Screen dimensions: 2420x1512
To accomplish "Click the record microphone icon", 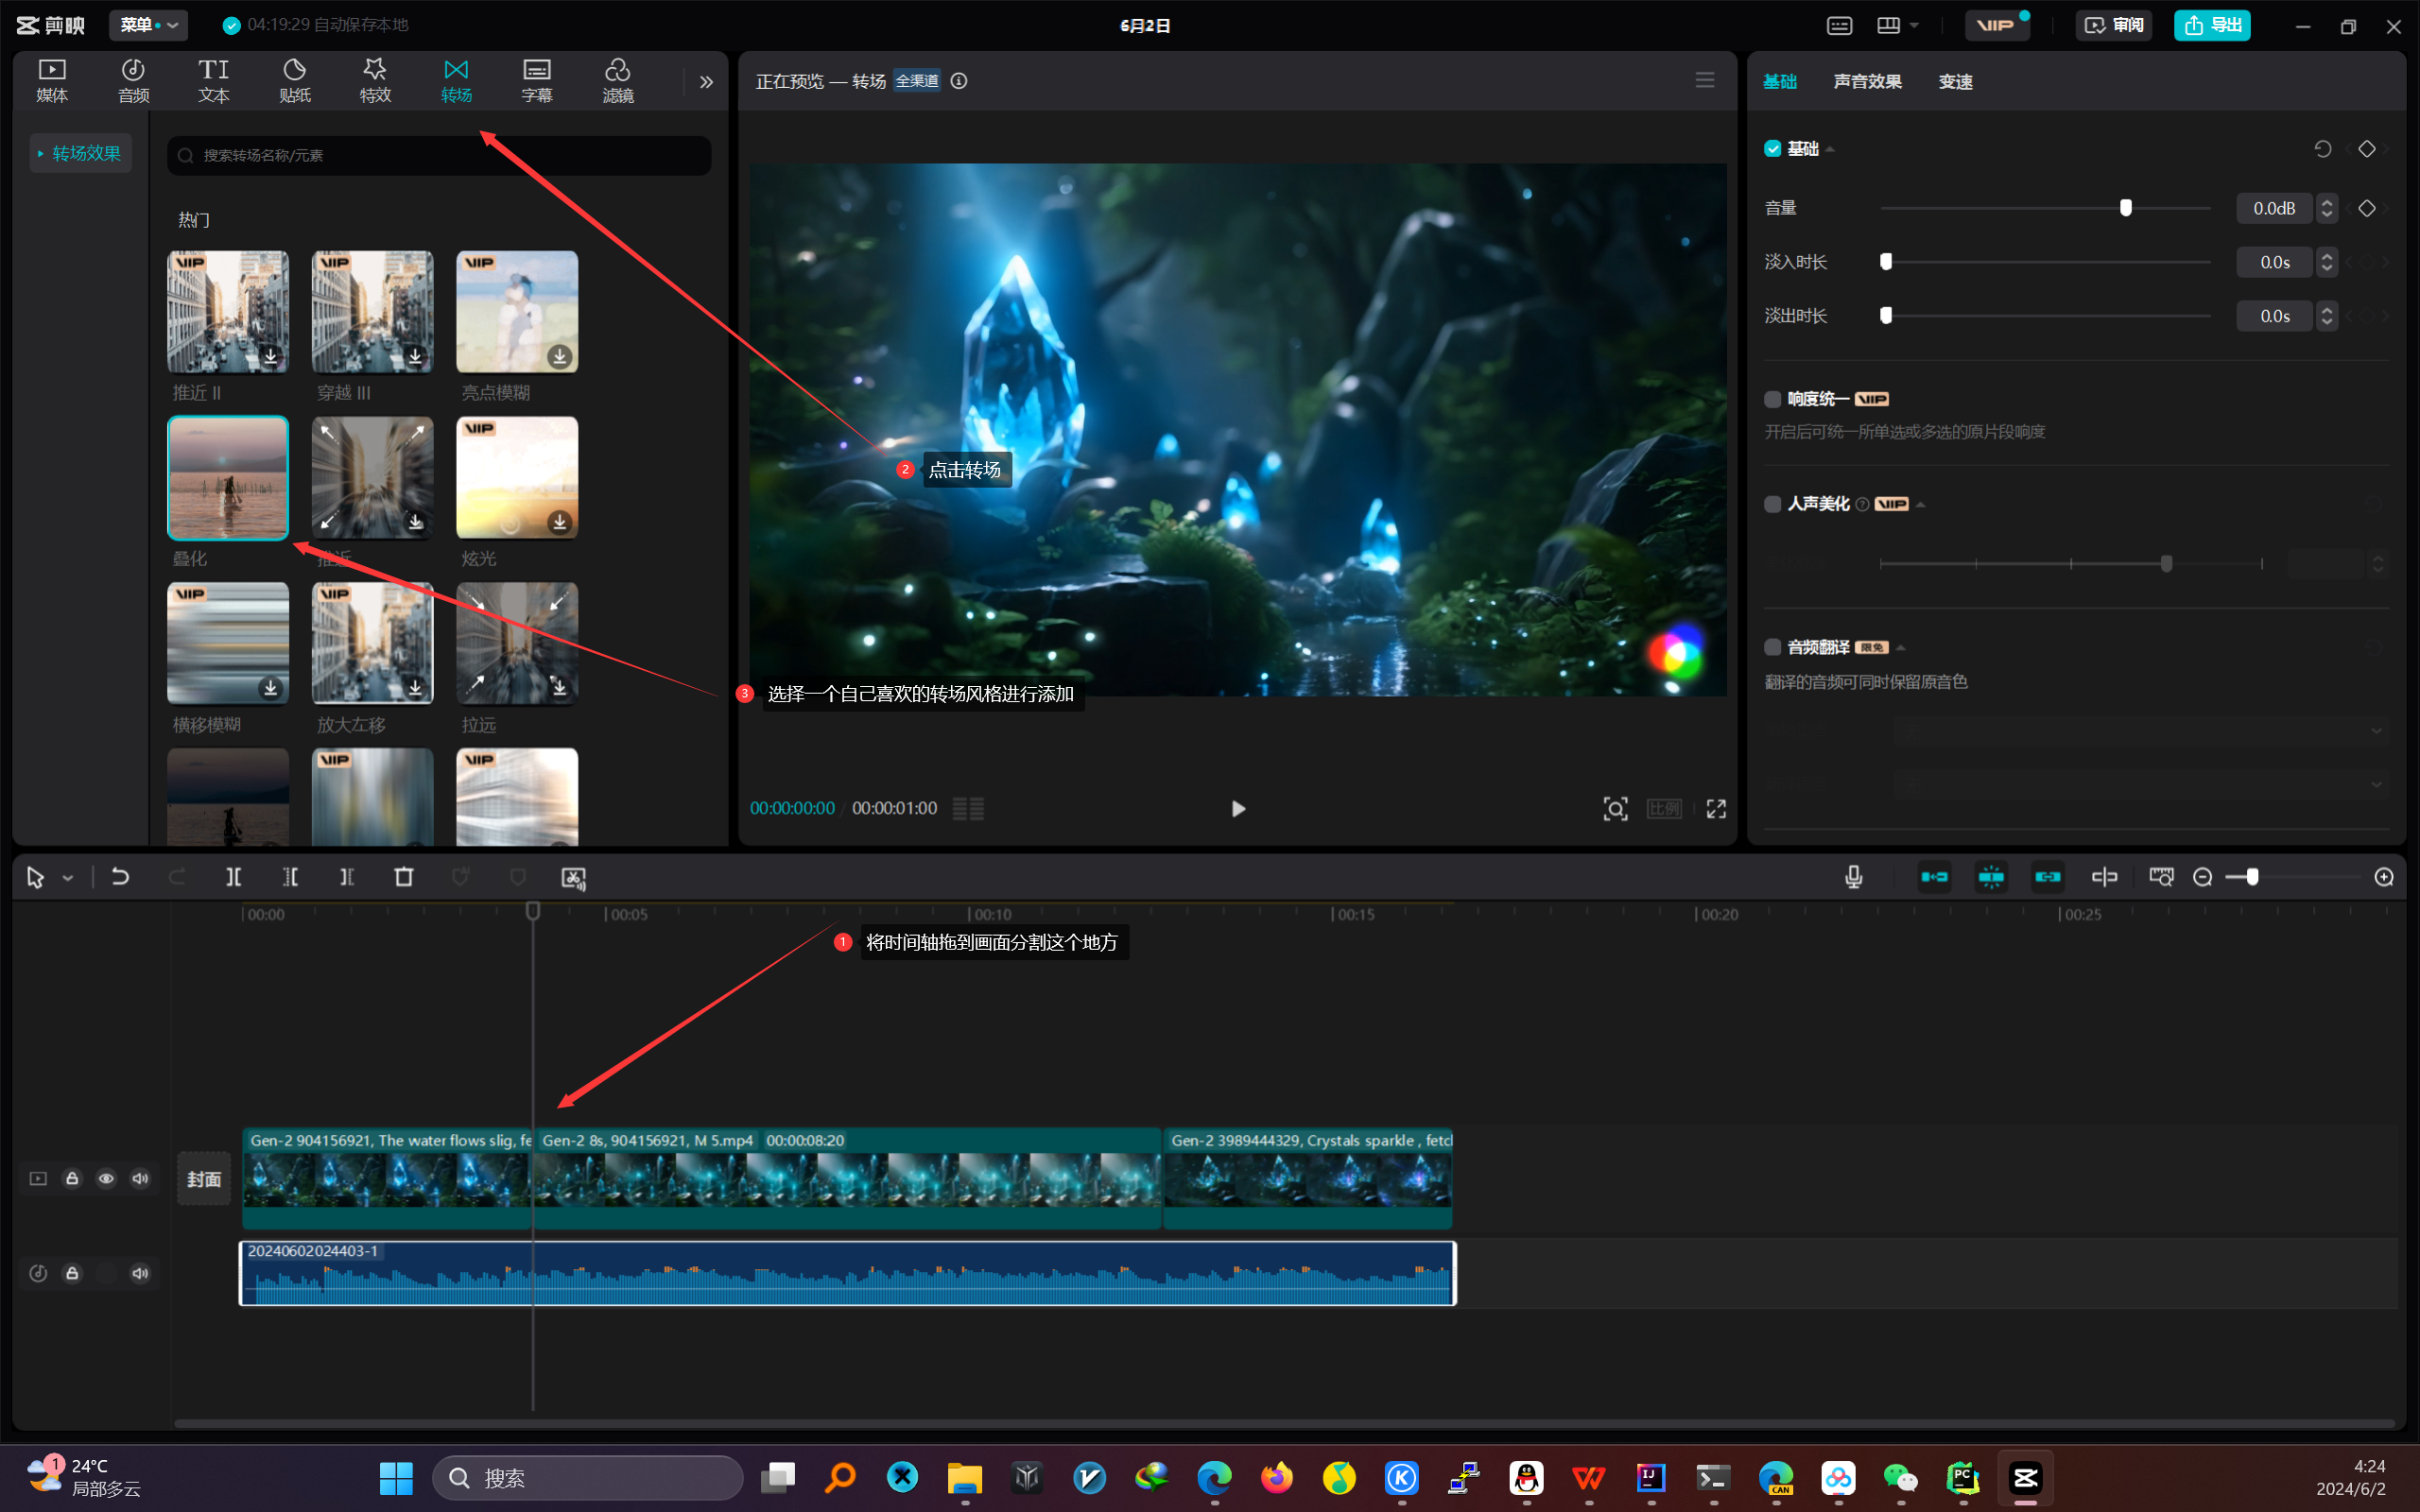I will point(1853,877).
